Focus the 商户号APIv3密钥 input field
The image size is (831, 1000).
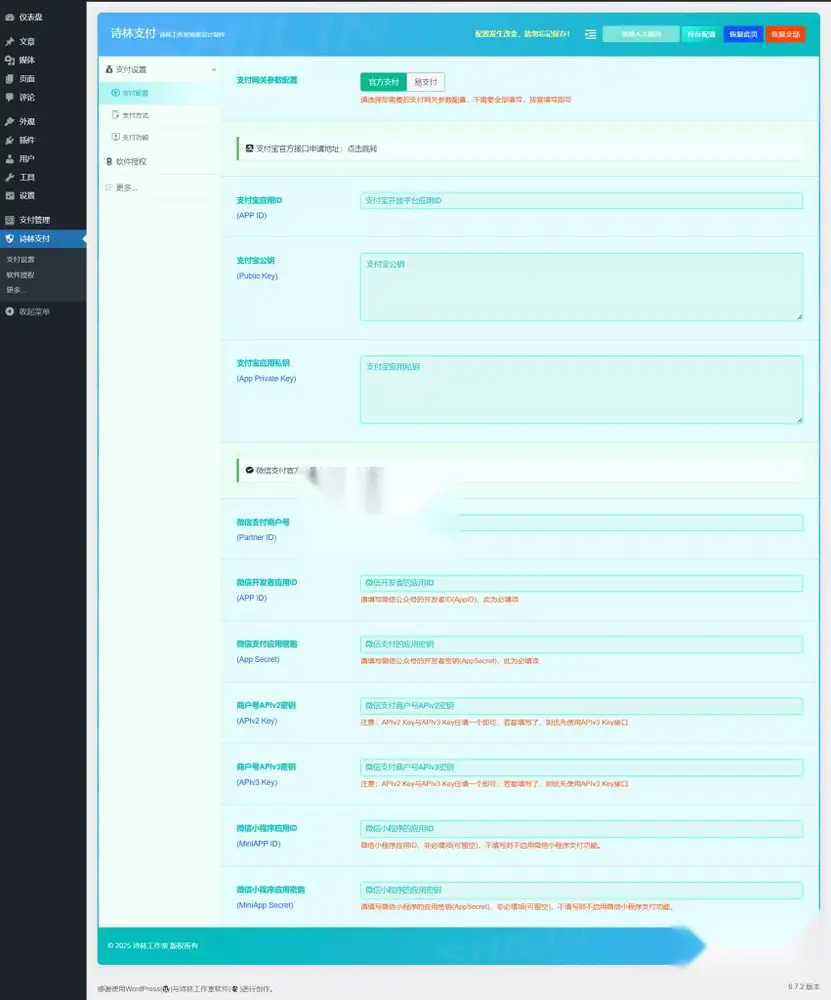pos(581,767)
